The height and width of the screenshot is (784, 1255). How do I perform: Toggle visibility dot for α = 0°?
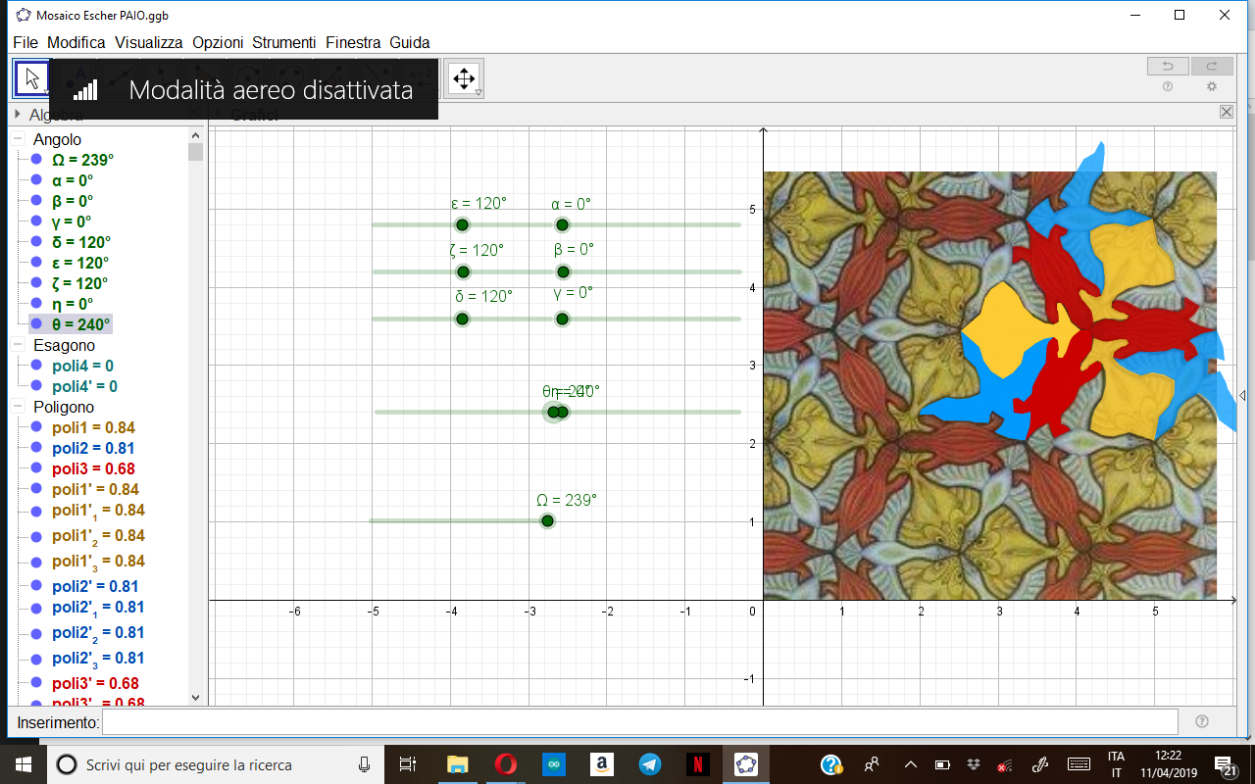tap(36, 181)
